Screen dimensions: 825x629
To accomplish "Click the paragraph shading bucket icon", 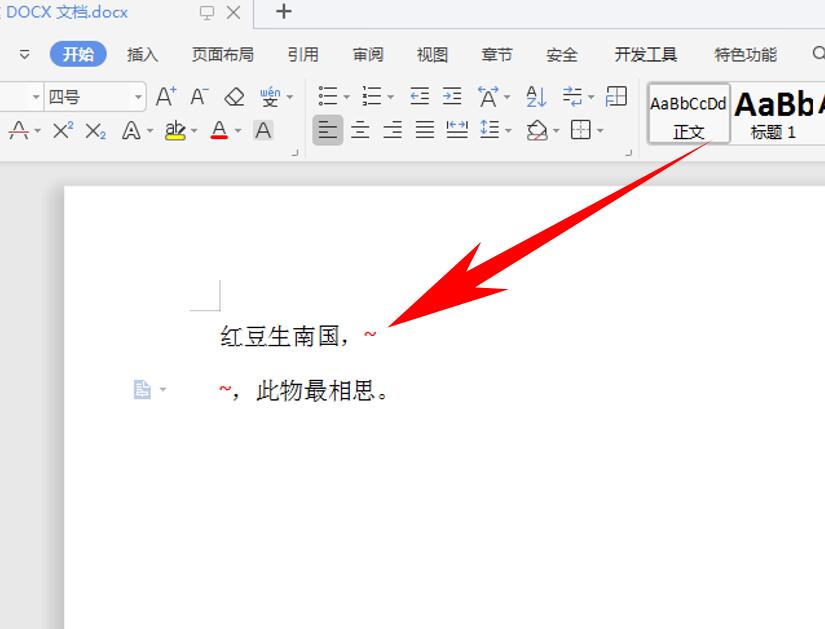I will (x=537, y=130).
